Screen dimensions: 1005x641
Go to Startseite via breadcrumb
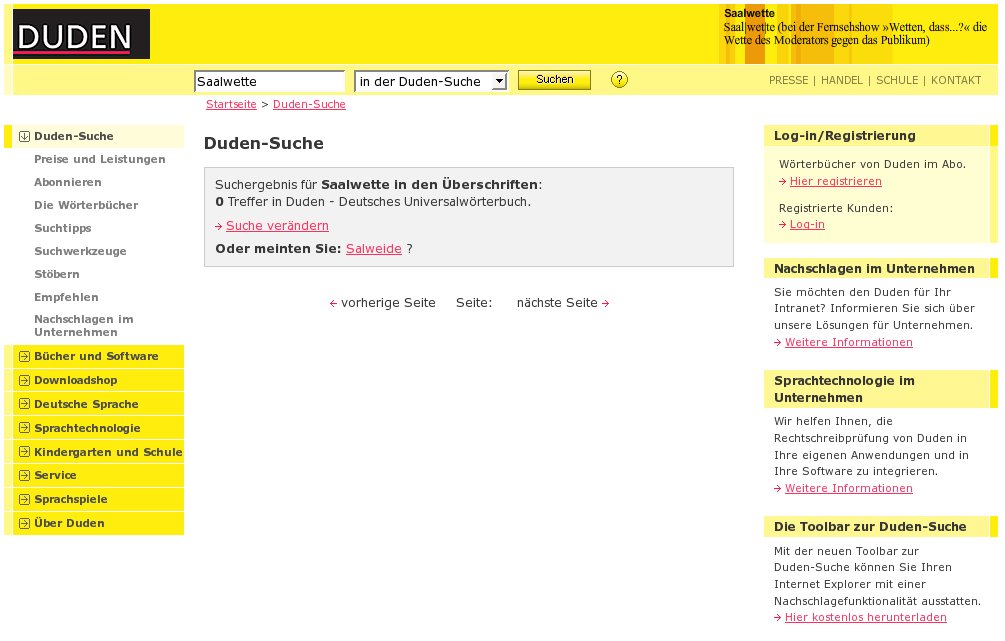tap(231, 104)
